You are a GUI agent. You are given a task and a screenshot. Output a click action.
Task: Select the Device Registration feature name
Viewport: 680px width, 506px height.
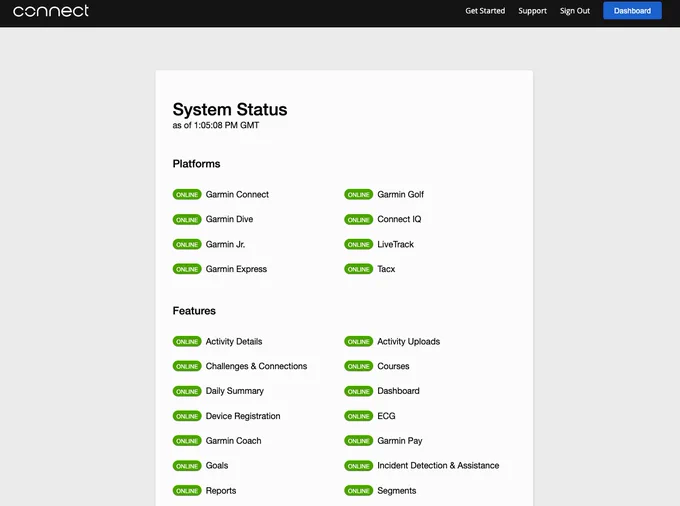tap(243, 416)
